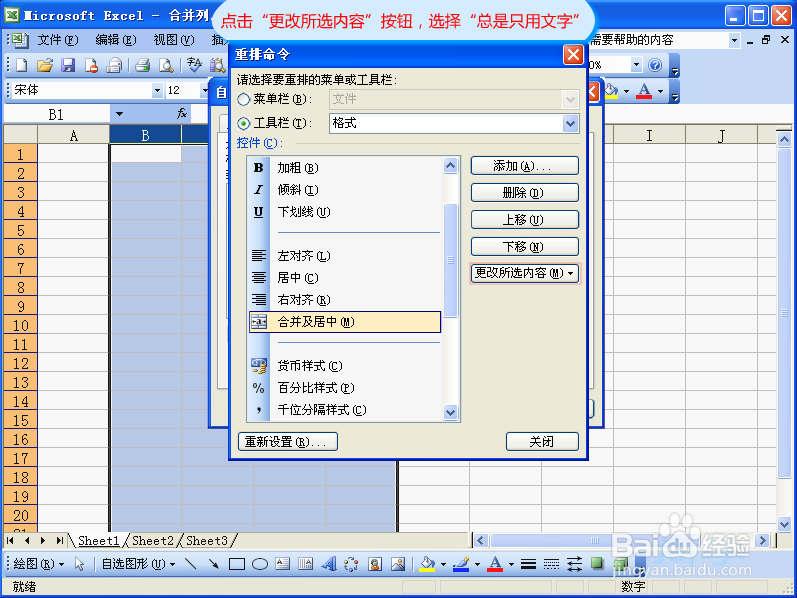Image resolution: width=797 pixels, height=598 pixels.
Task: Open the 文件(F) menu
Action: (58, 40)
